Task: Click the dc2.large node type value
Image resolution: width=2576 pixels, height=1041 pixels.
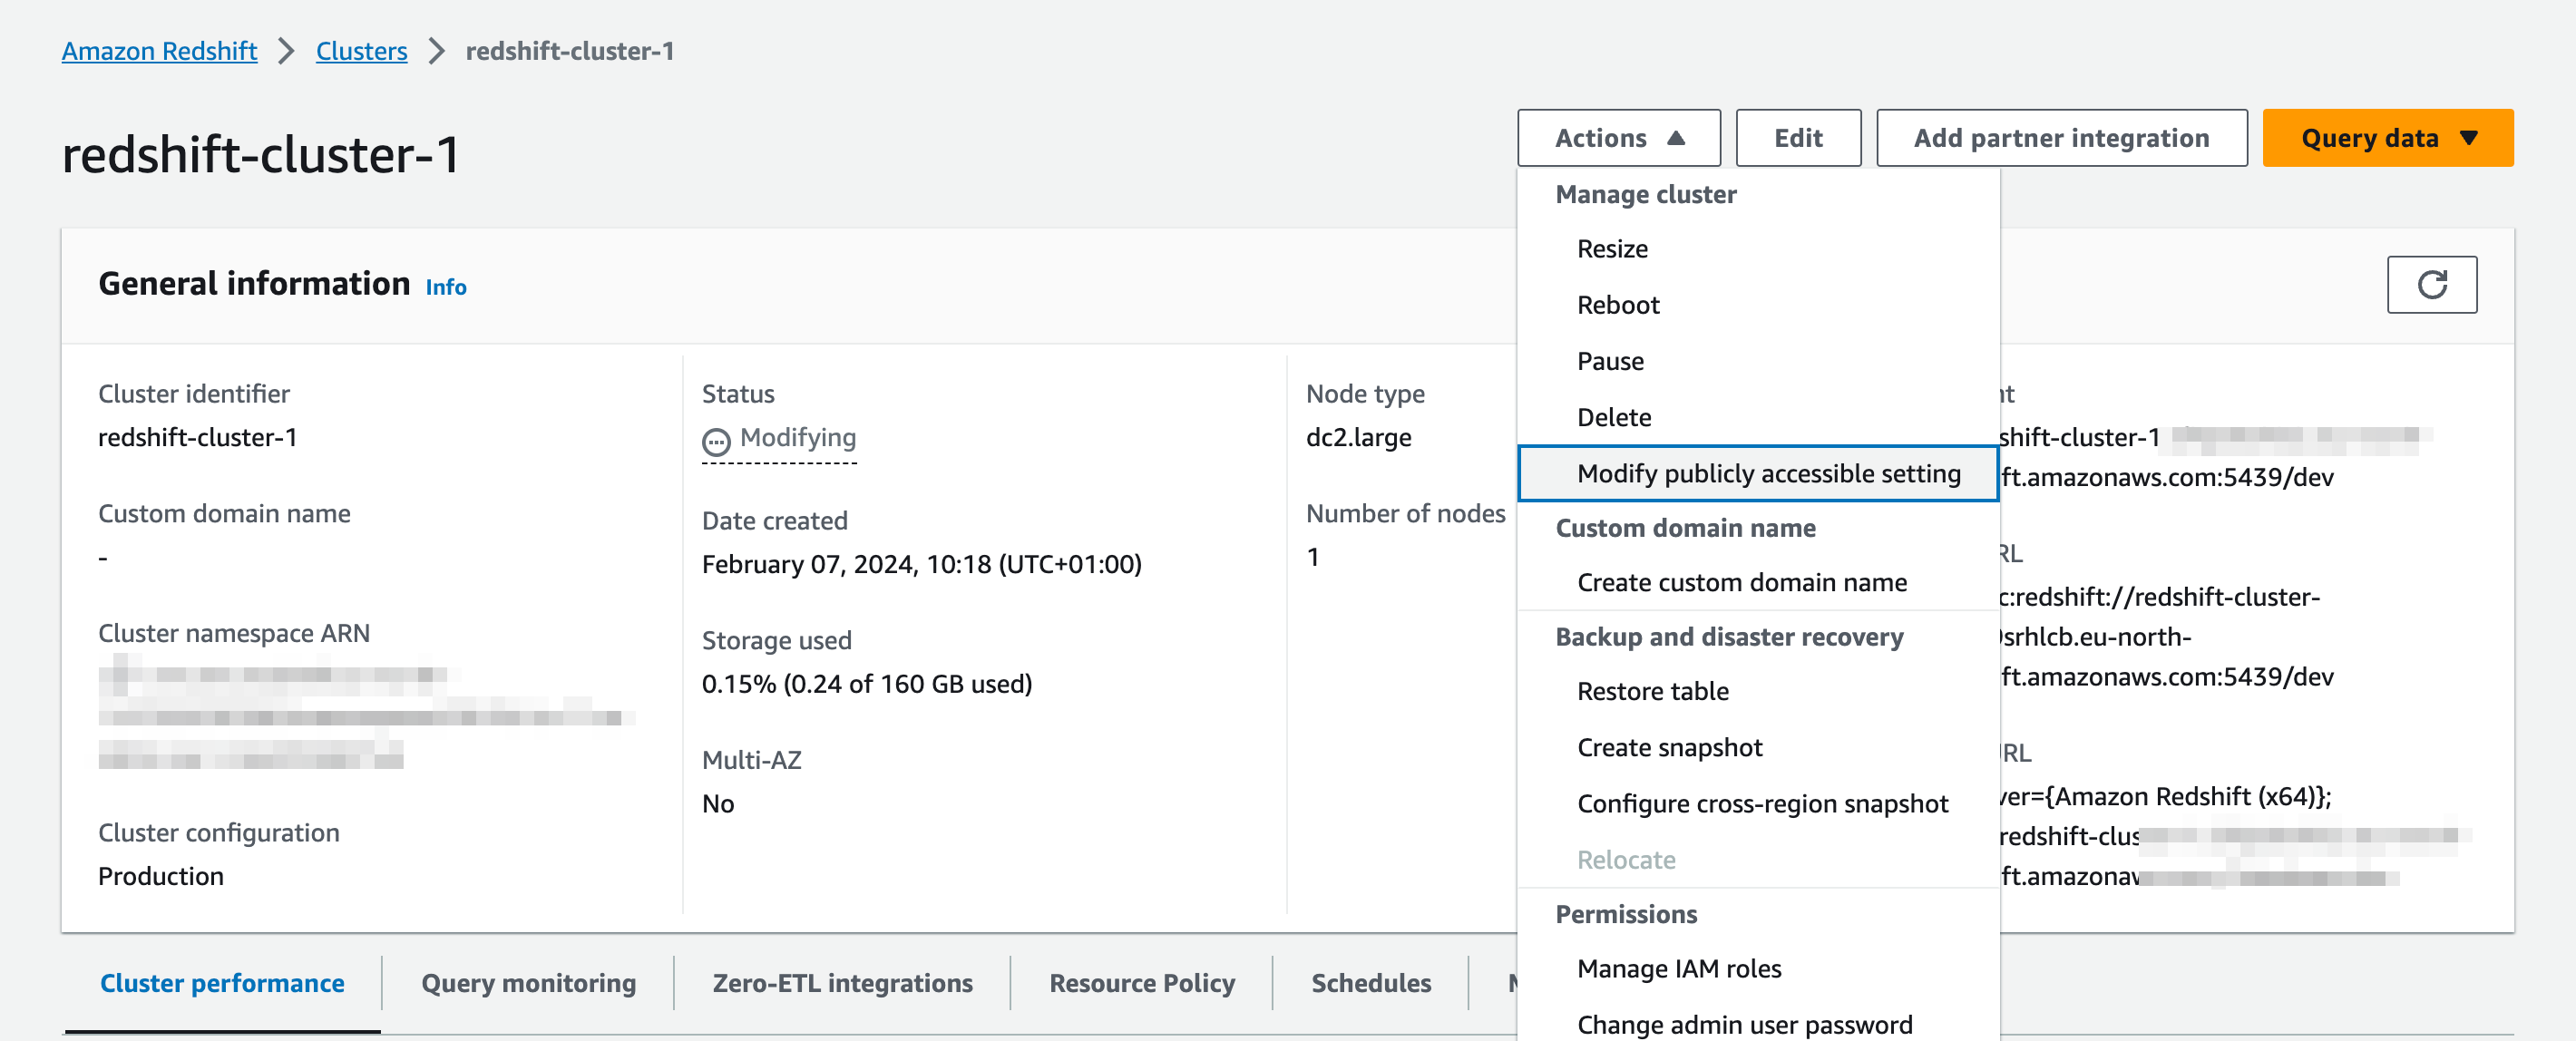Action: (x=1358, y=438)
